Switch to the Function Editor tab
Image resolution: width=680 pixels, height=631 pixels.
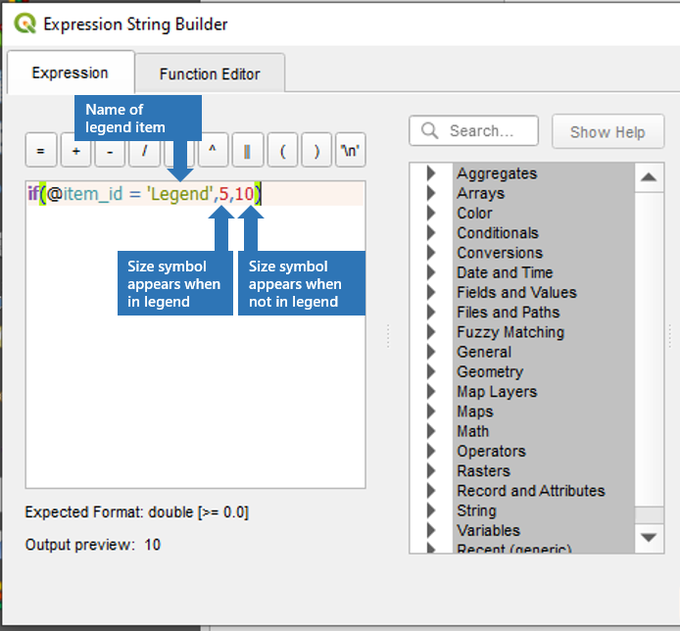point(210,73)
